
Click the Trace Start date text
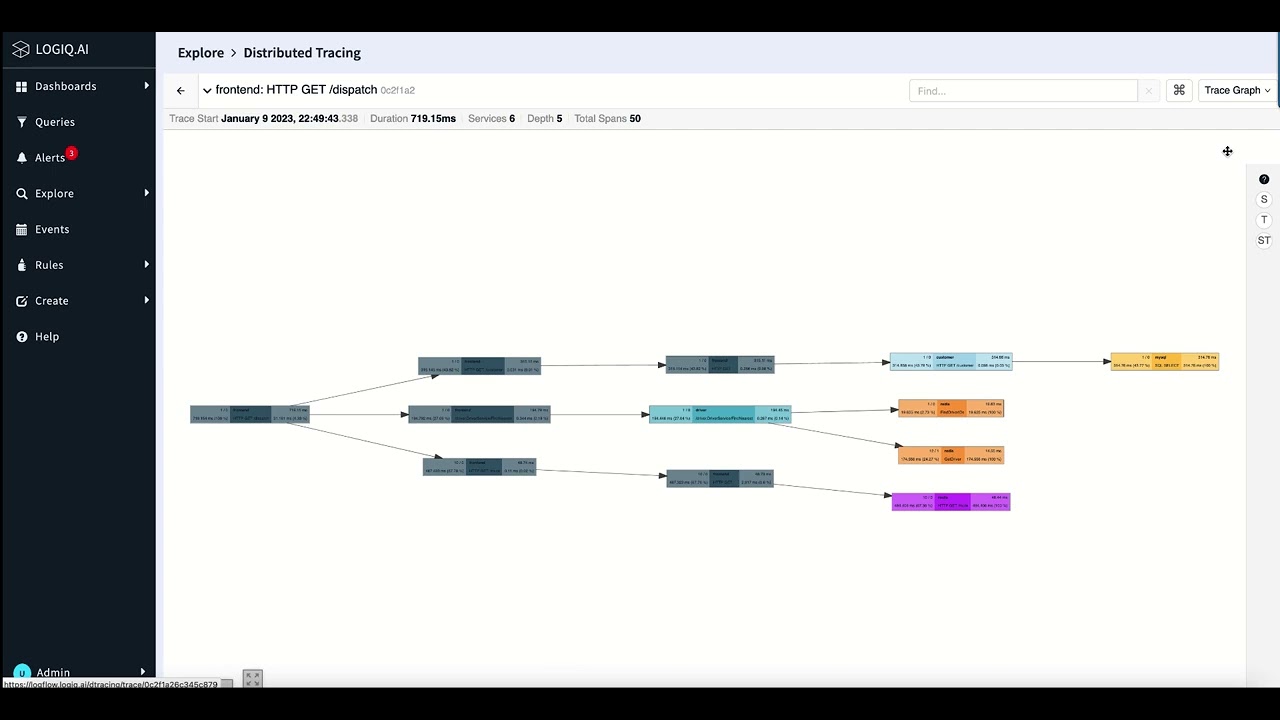tap(289, 118)
